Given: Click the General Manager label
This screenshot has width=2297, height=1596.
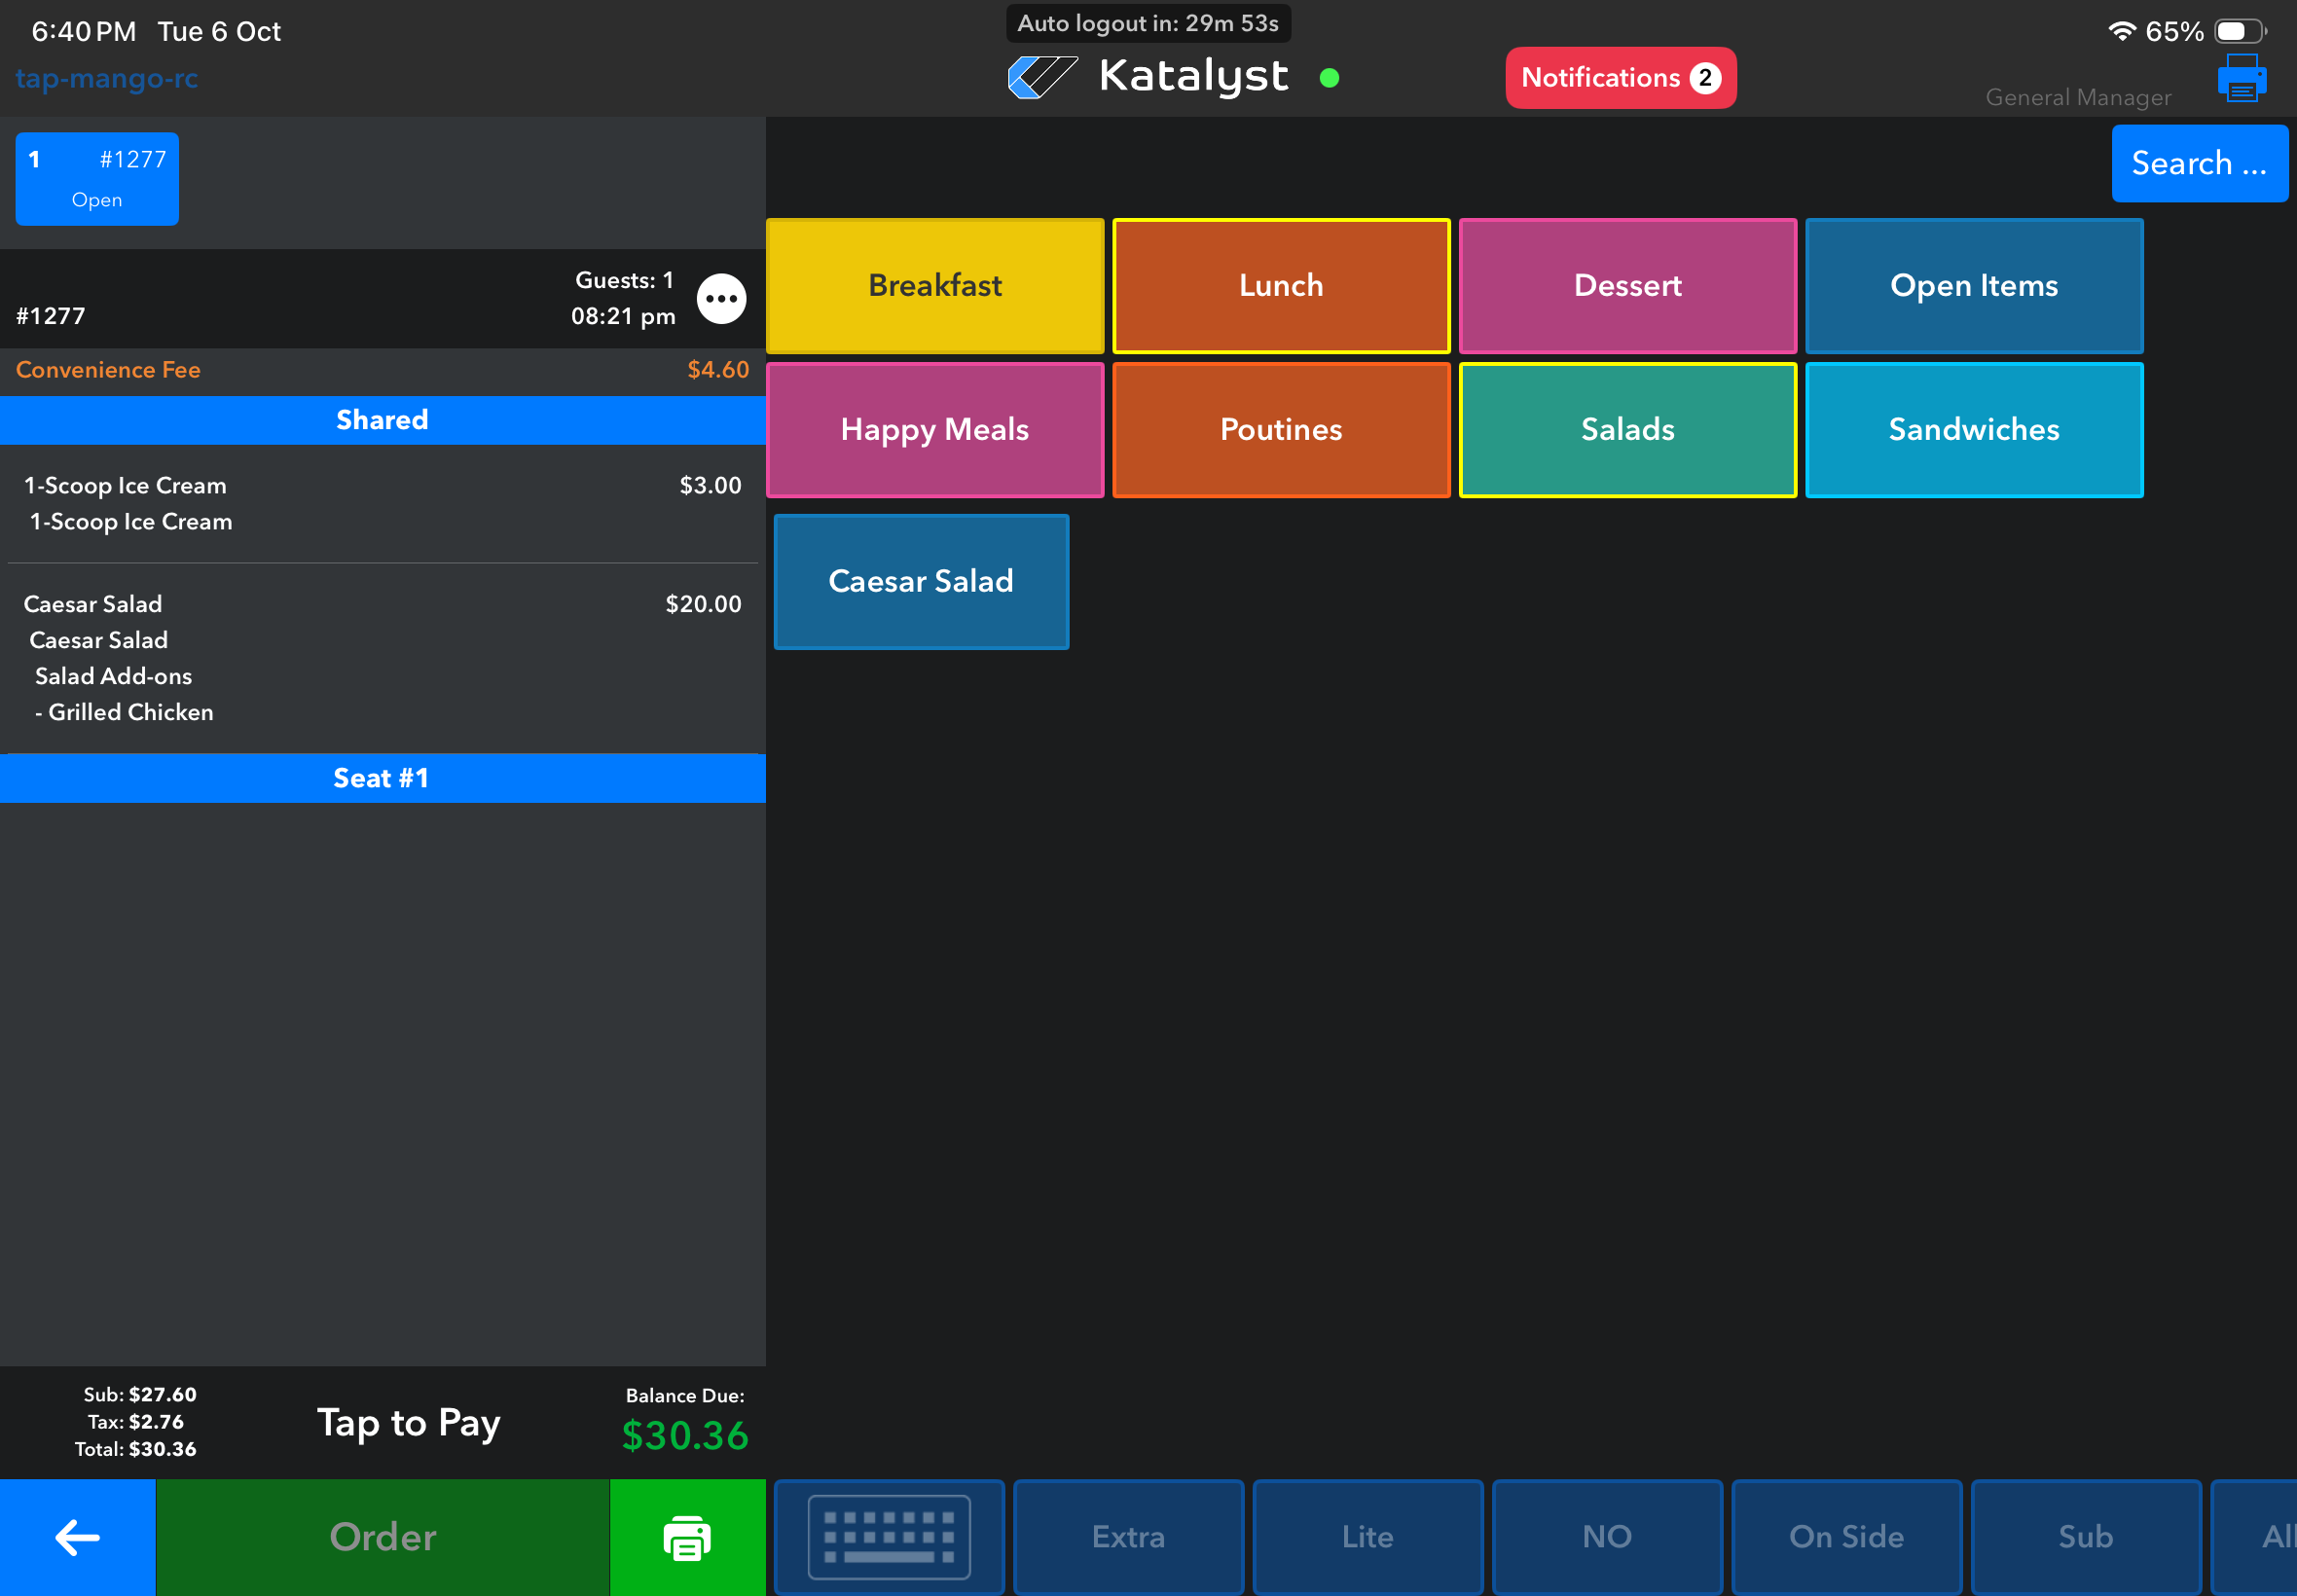Looking at the screenshot, I should 2078,97.
